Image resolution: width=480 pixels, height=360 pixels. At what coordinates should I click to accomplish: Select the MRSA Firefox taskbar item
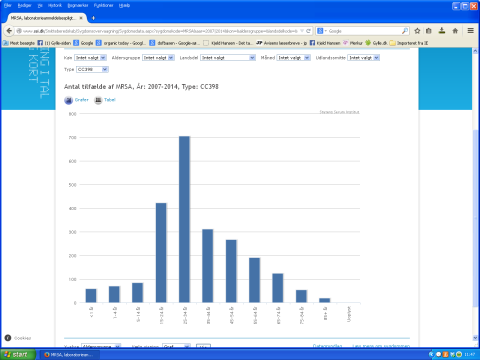(69, 355)
